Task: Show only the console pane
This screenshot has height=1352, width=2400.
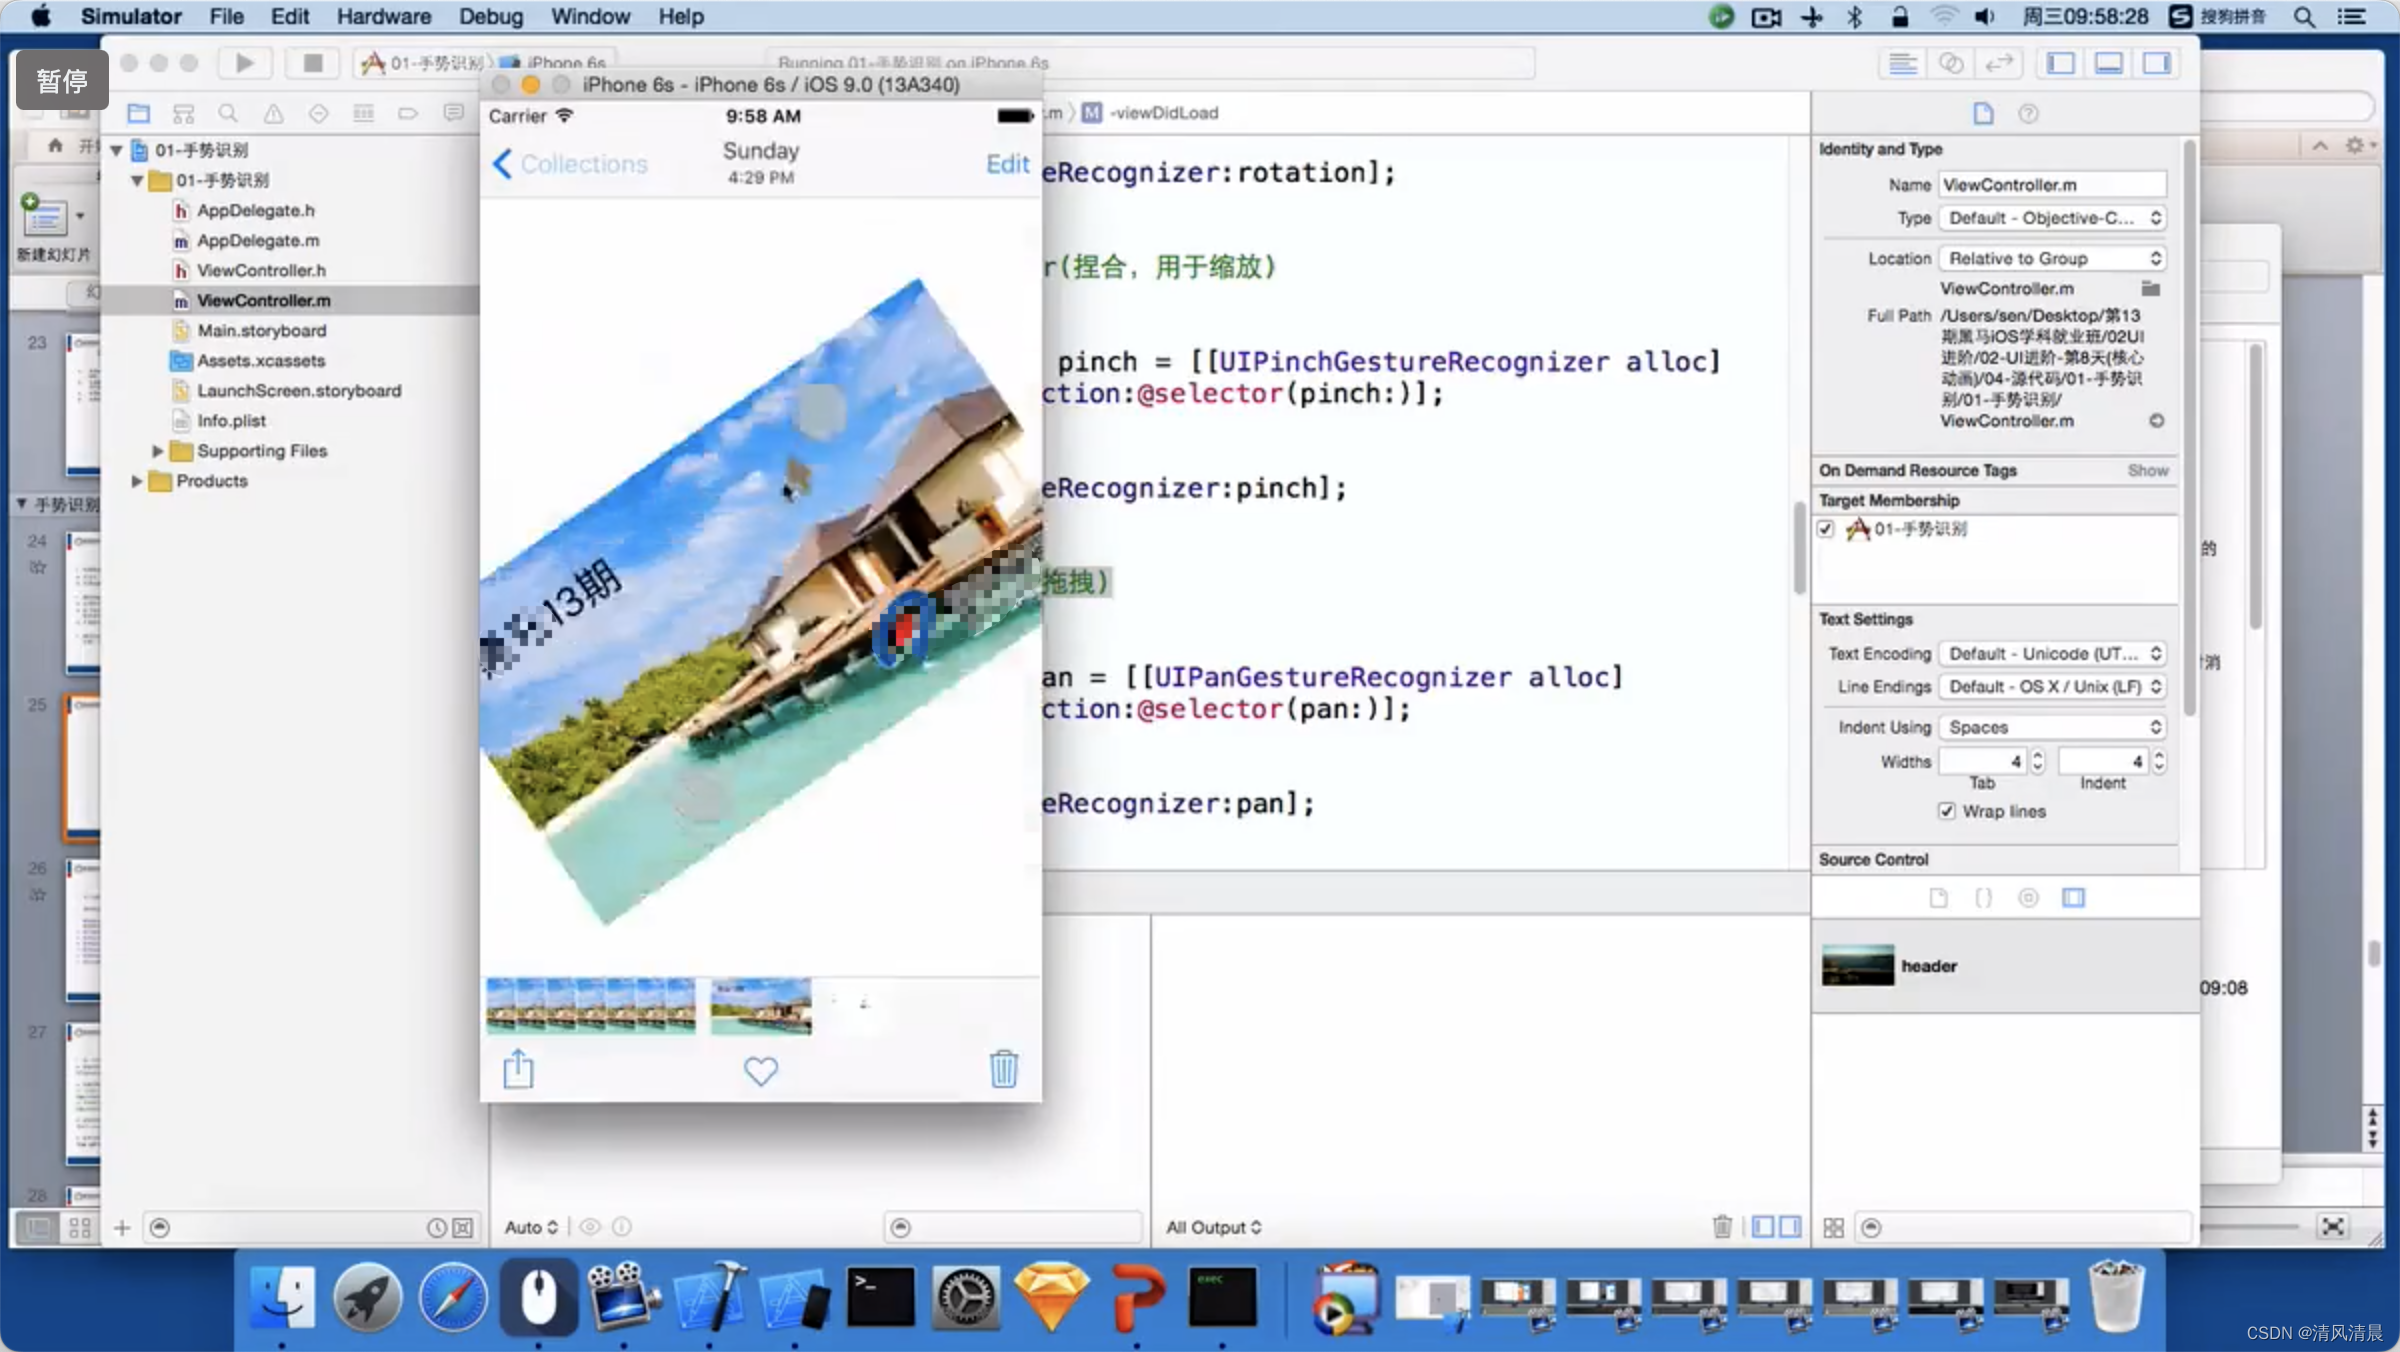Action: click(x=1790, y=1226)
